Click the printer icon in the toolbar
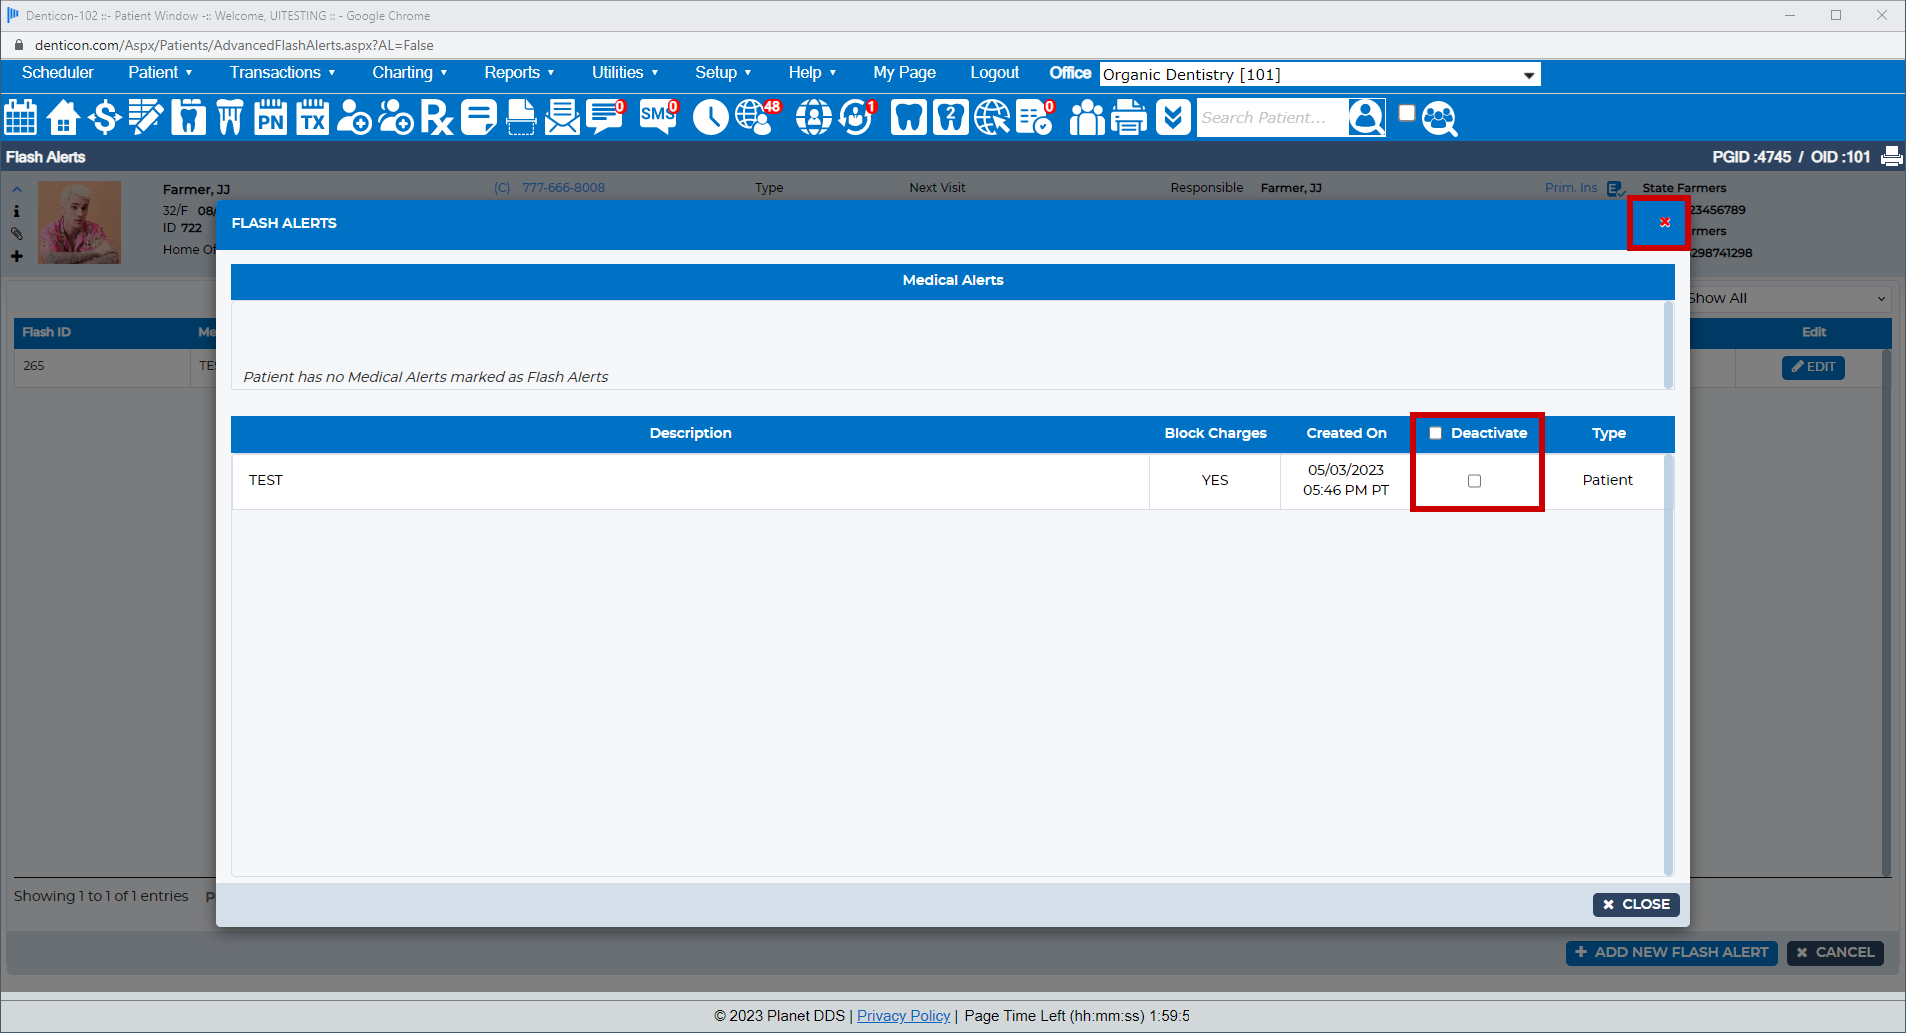 [x=1128, y=117]
